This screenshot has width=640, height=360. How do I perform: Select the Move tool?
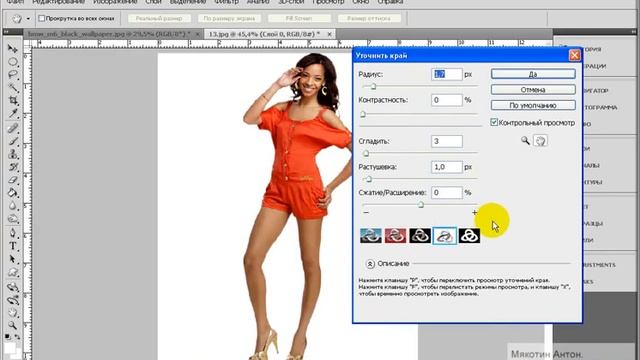click(x=13, y=49)
